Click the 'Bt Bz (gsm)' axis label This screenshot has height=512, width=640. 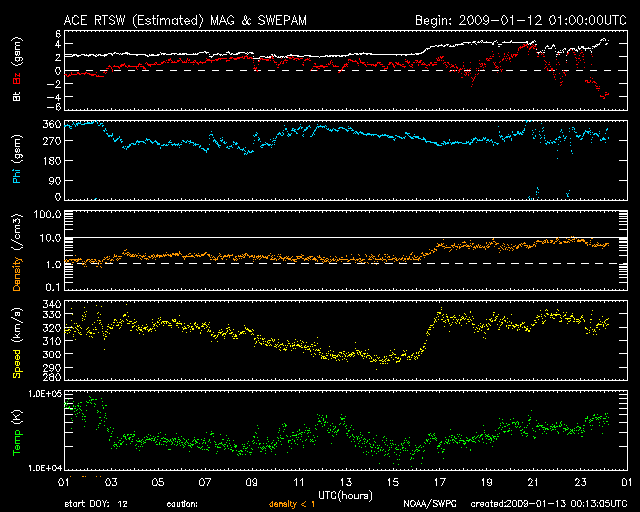[17, 69]
